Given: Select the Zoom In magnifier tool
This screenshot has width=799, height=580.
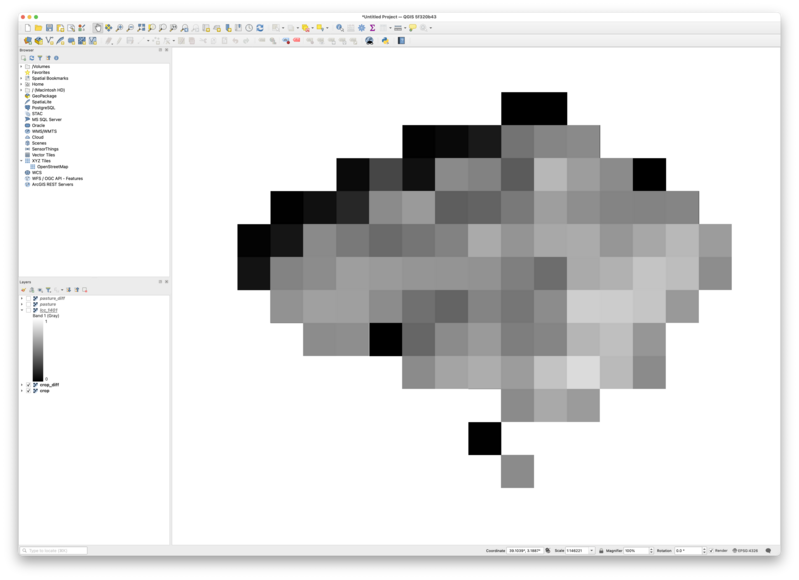Looking at the screenshot, I should [119, 28].
